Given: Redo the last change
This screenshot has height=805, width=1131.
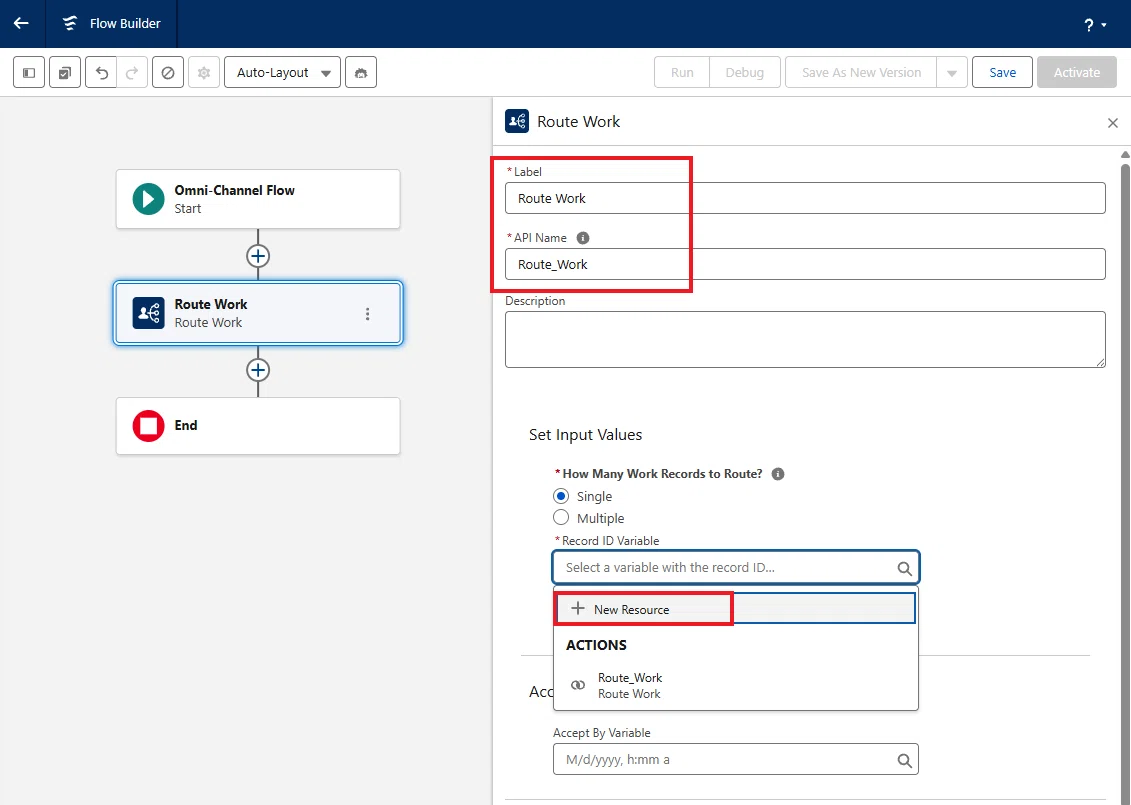Looking at the screenshot, I should (132, 72).
